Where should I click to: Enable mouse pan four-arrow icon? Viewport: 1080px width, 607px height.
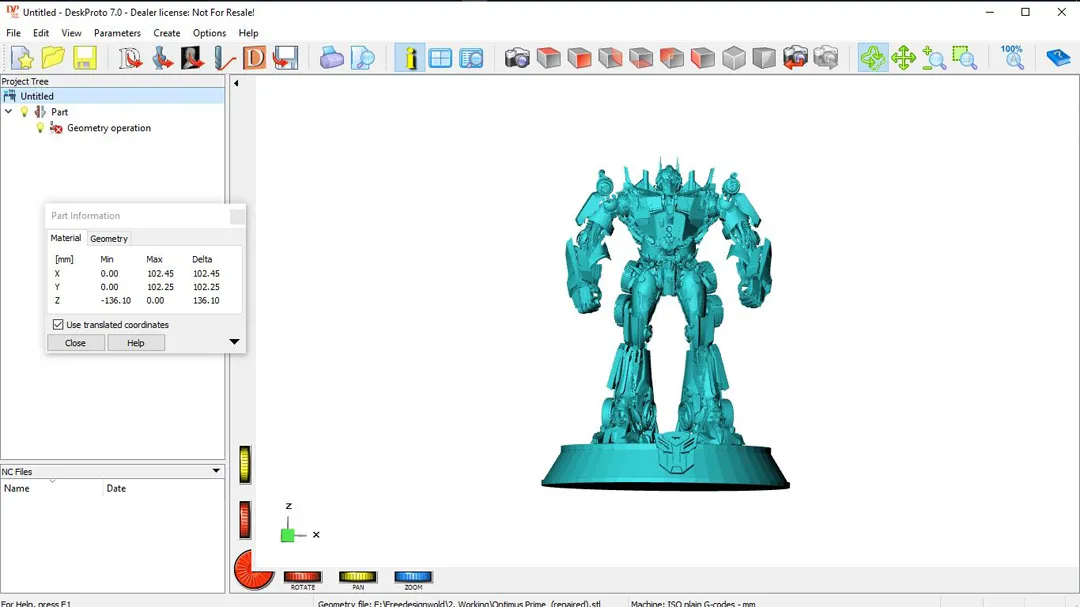click(x=903, y=58)
